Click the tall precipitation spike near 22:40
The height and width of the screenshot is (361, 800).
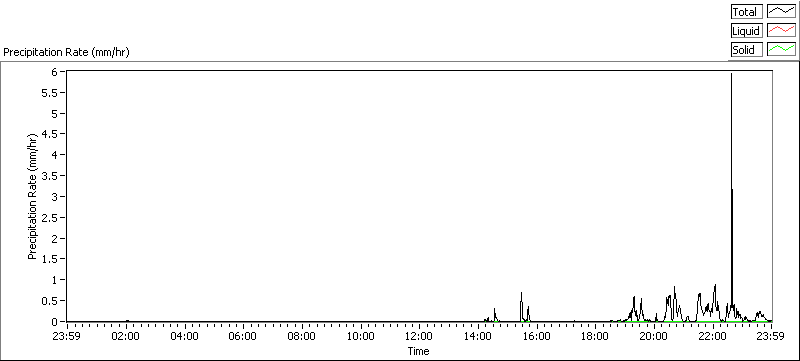[x=732, y=196]
